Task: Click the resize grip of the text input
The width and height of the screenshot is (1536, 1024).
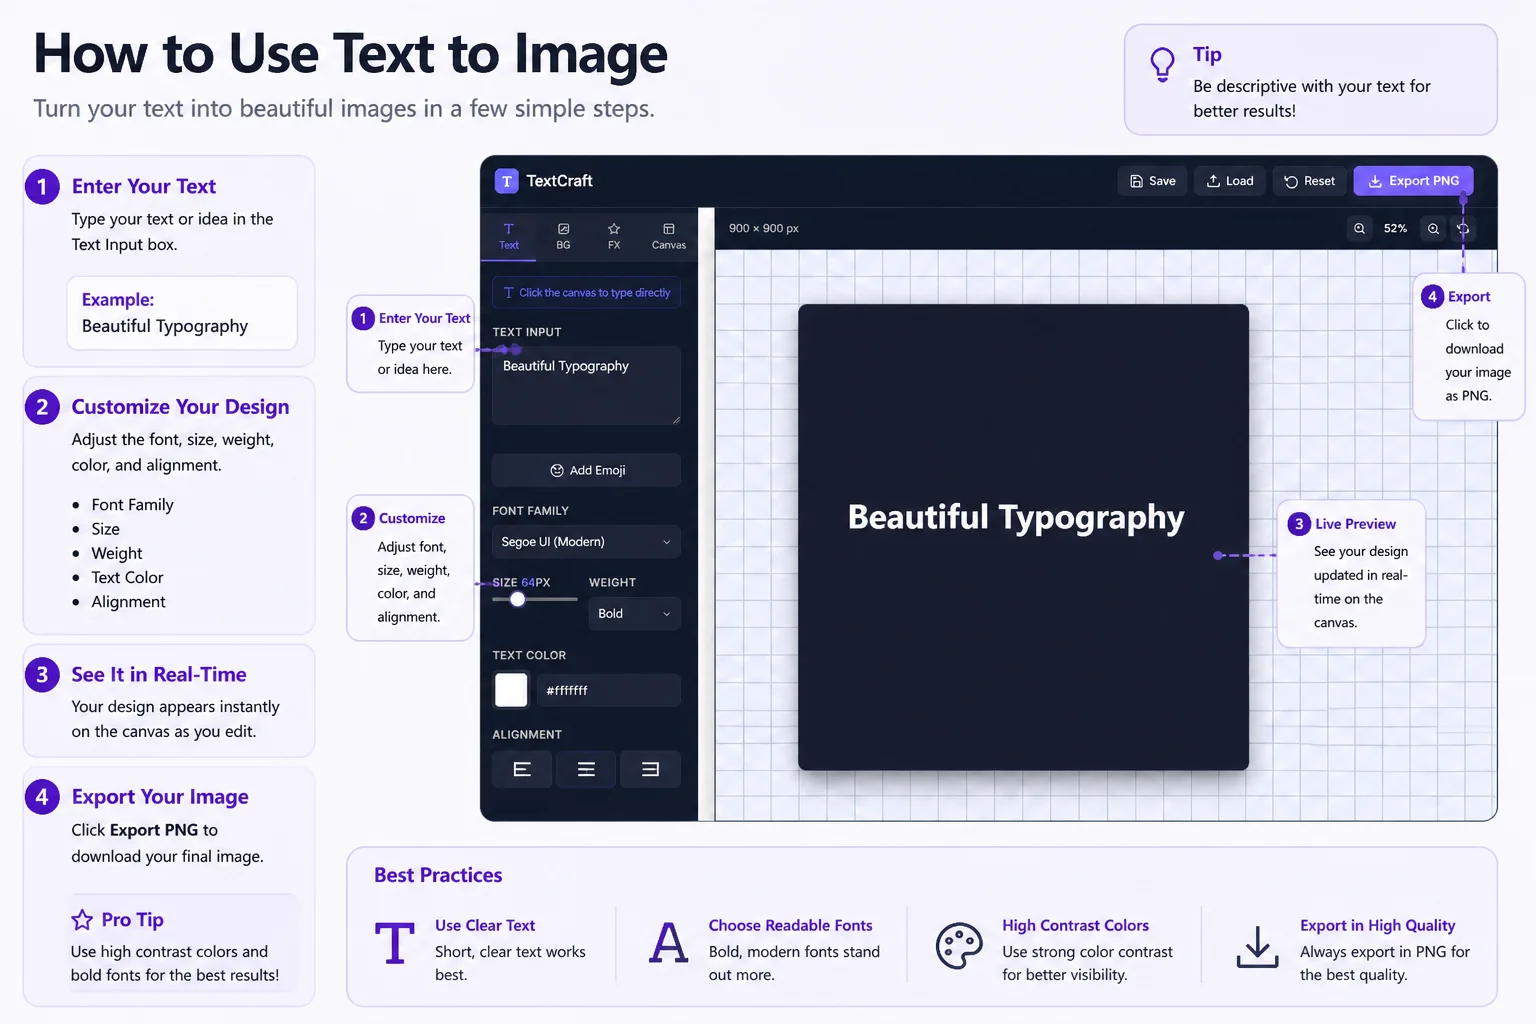Action: (676, 420)
